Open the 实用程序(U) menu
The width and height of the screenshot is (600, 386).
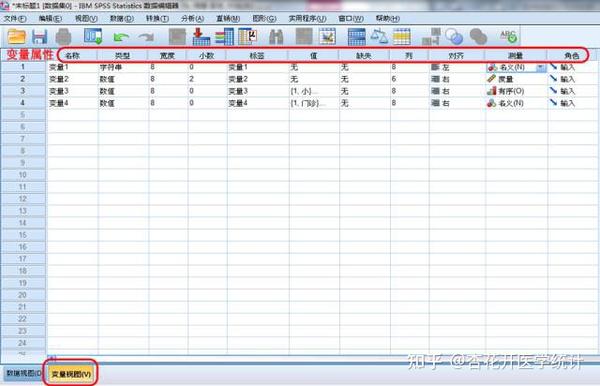[x=307, y=18]
